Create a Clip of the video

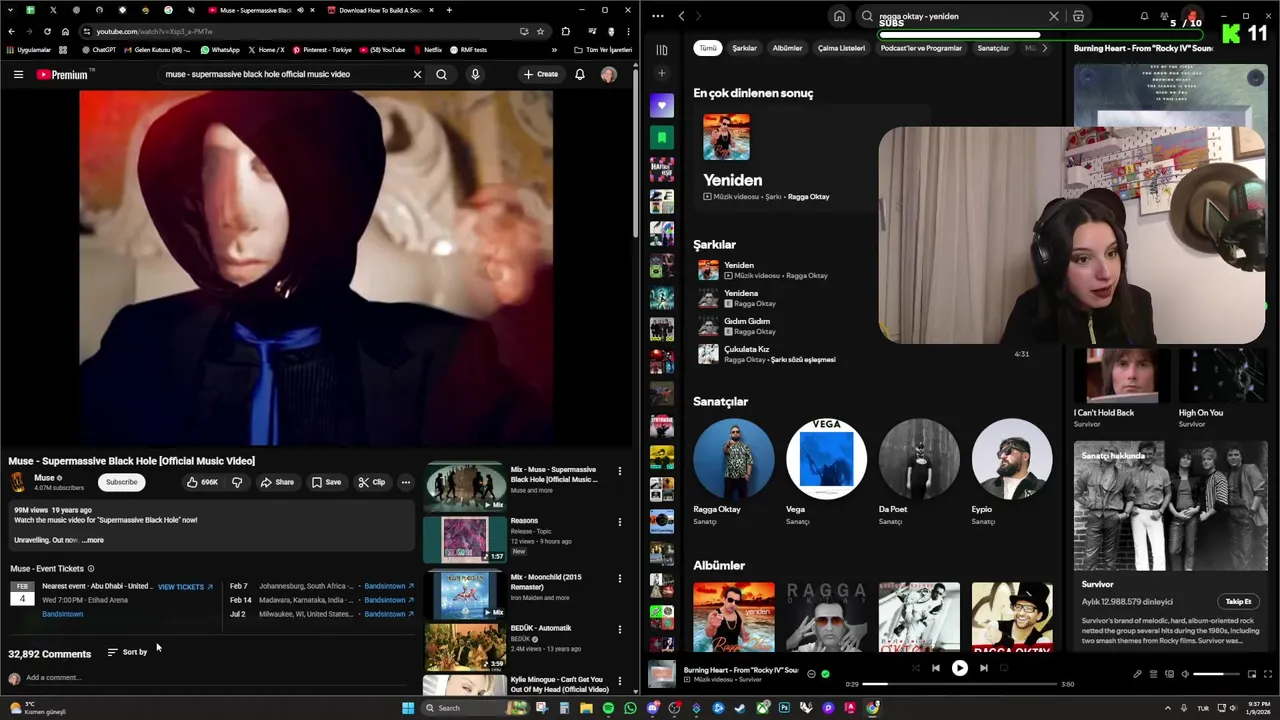point(372,482)
